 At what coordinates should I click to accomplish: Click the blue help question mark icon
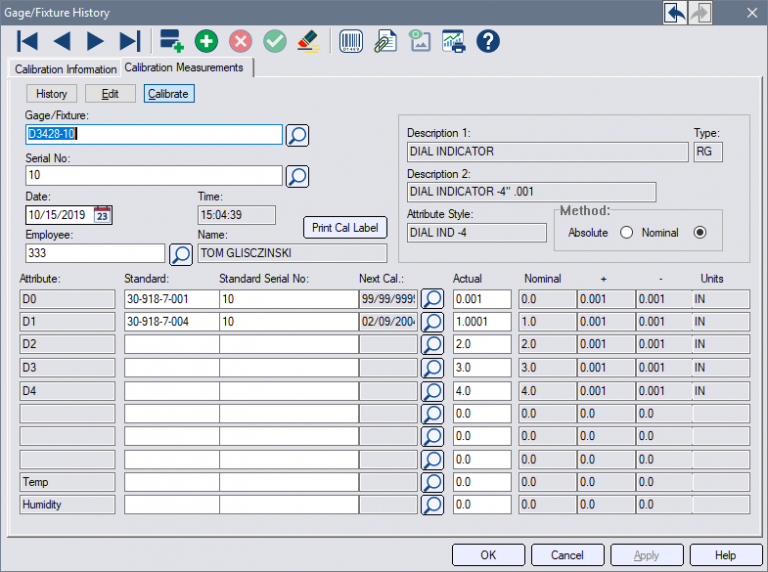click(x=487, y=41)
